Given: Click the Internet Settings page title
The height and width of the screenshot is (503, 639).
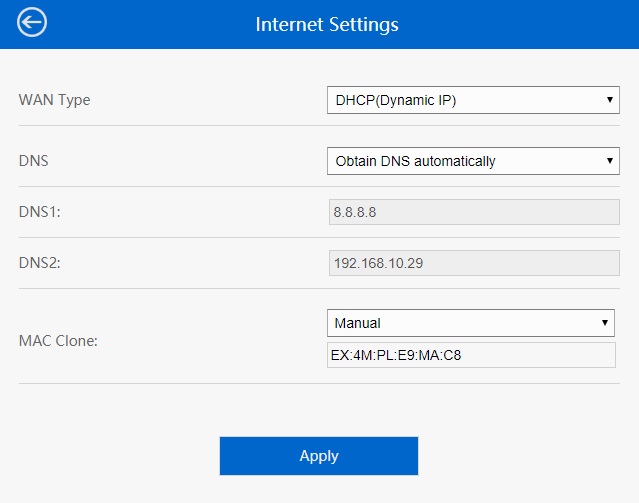Looking at the screenshot, I should 327,24.
